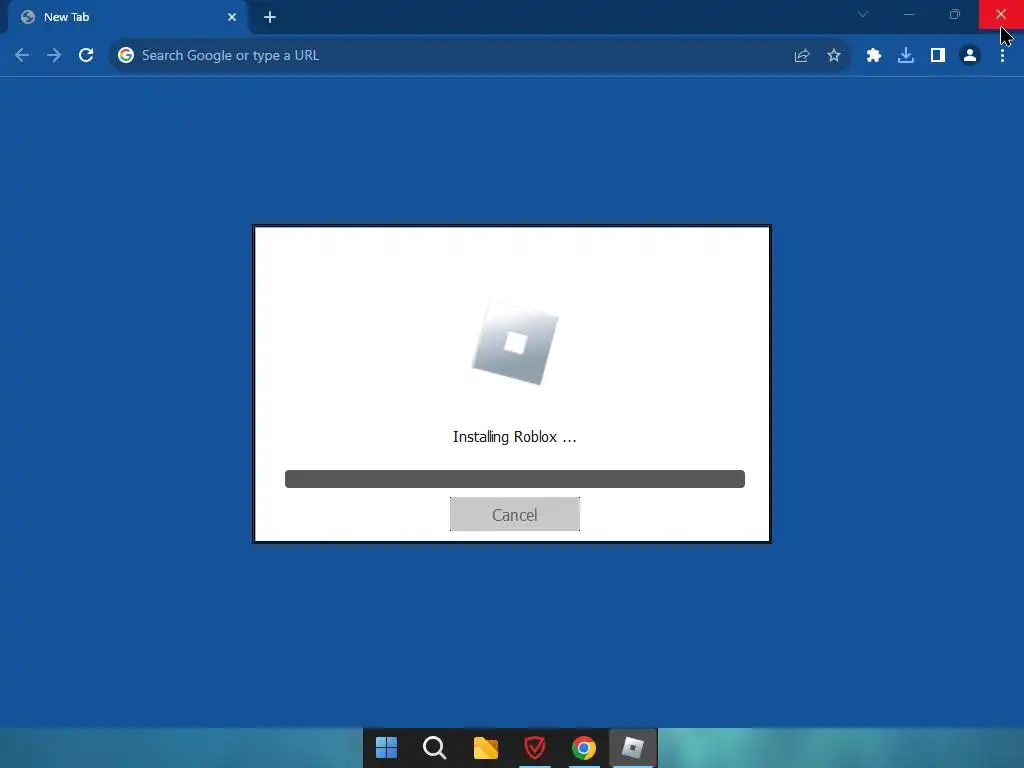Open the Windows Start menu

tap(387, 748)
